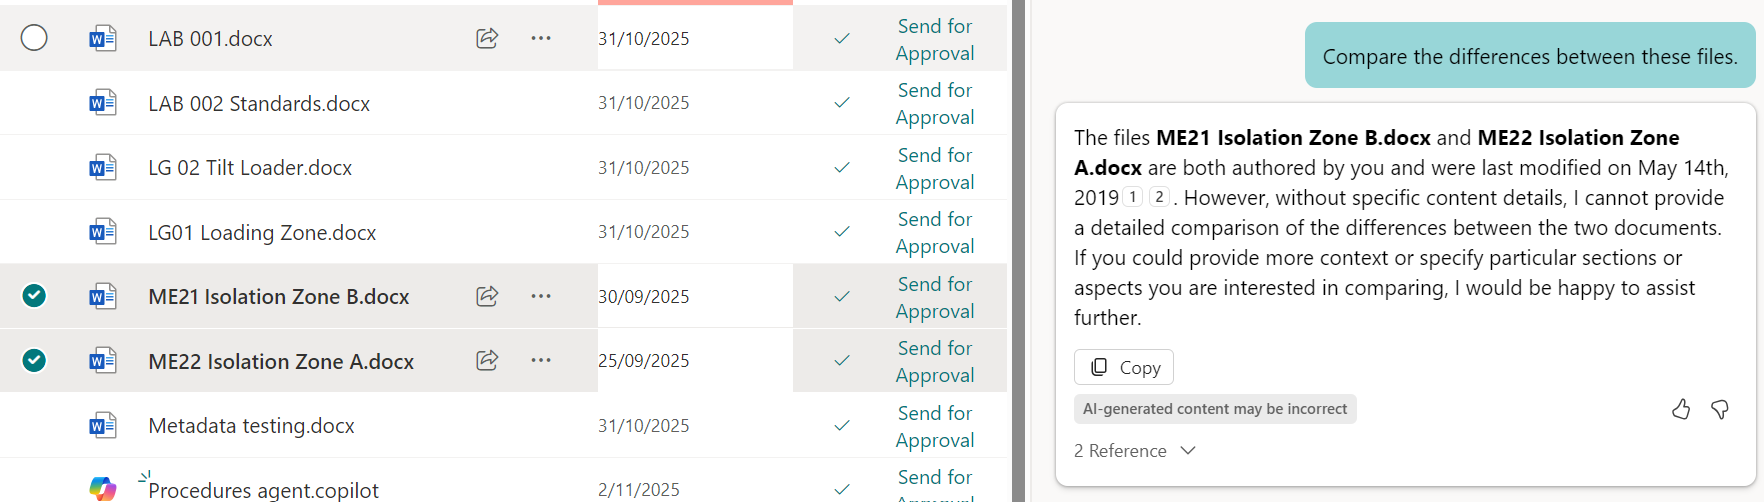
Task: Uncheck ME22 Isolation Zone A.docx selection
Action: coord(34,360)
